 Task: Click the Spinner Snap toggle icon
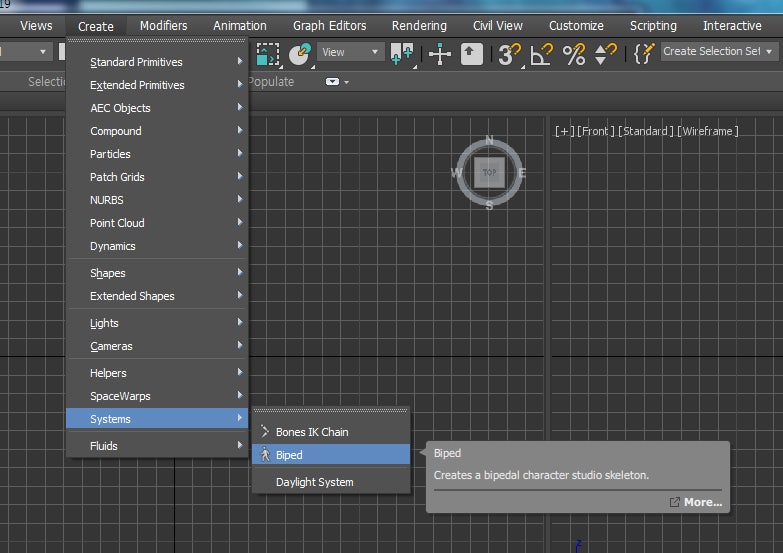point(606,53)
